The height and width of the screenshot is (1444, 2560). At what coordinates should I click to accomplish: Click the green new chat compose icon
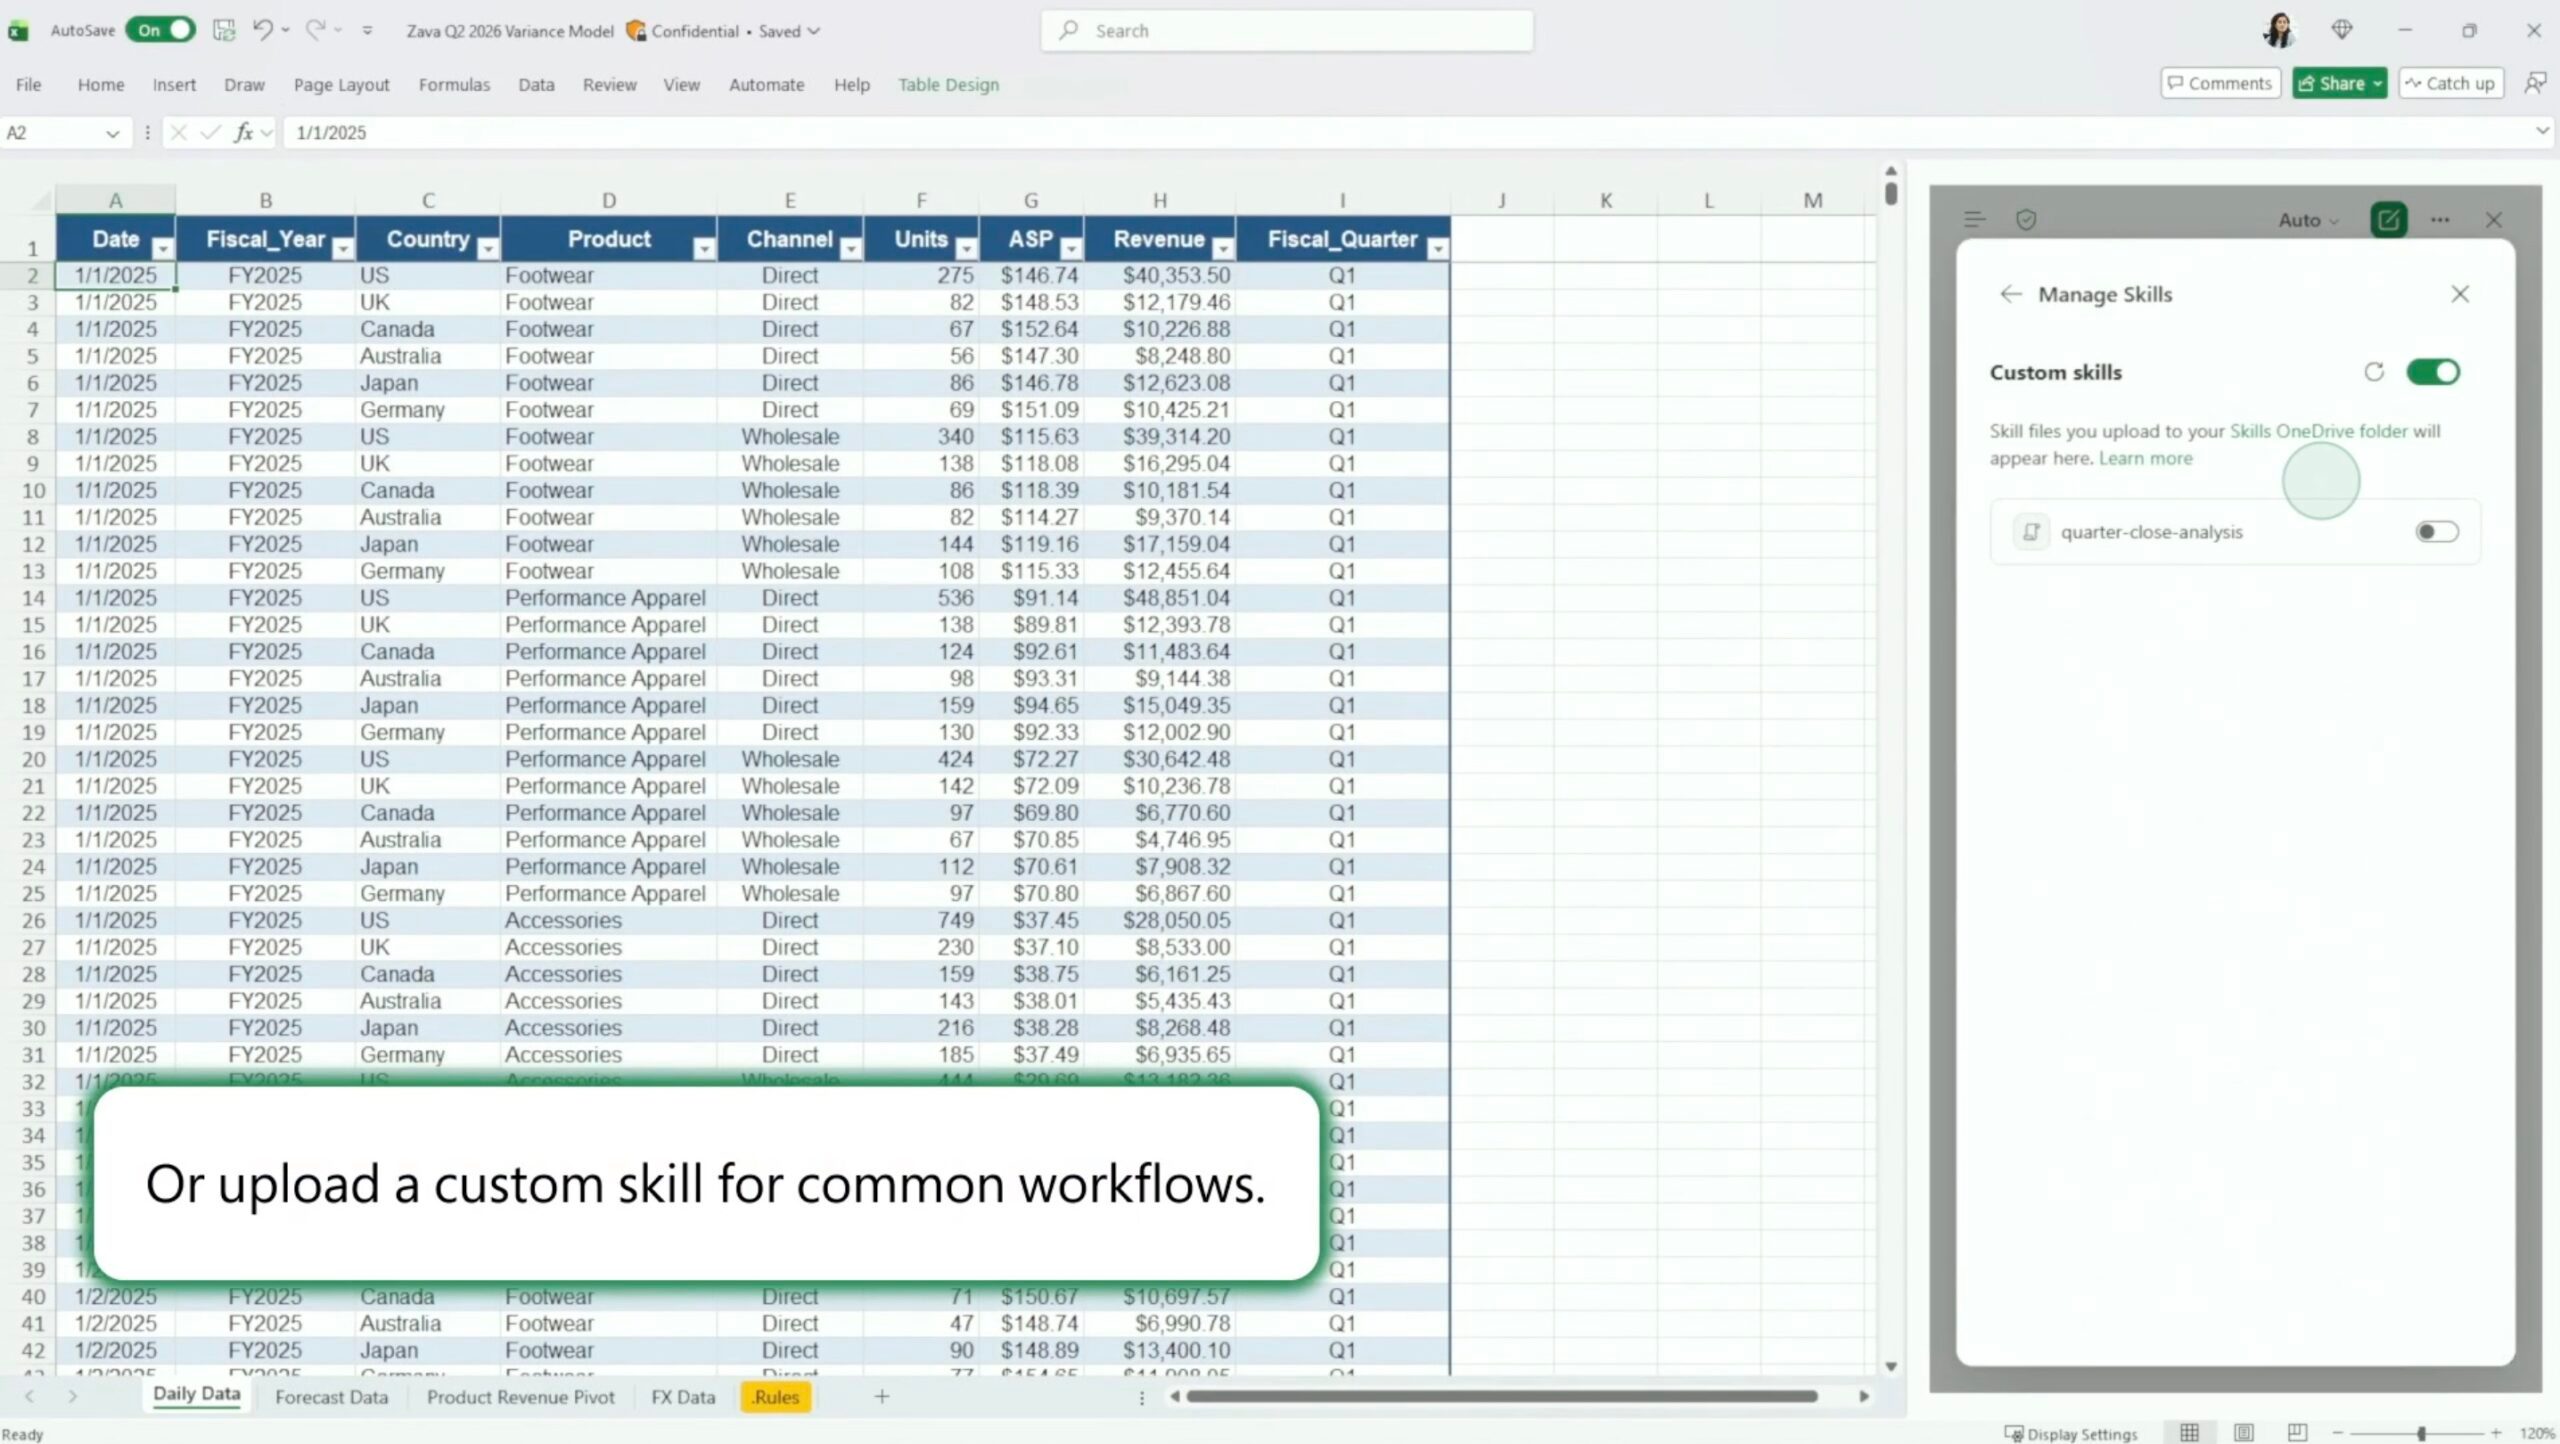(x=2388, y=219)
